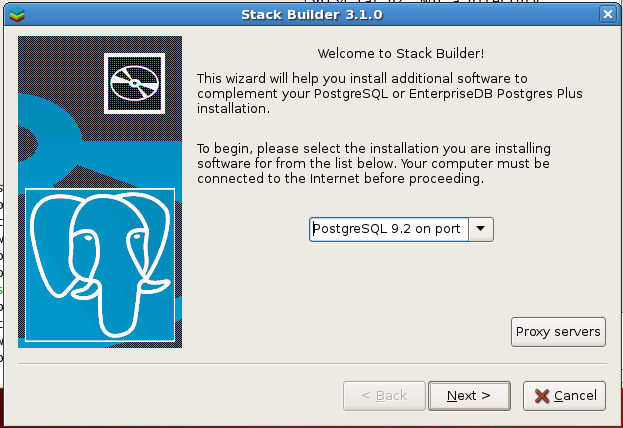623x428 pixels.
Task: Click the PostgreSQL 9.2 on port field
Action: [x=389, y=229]
